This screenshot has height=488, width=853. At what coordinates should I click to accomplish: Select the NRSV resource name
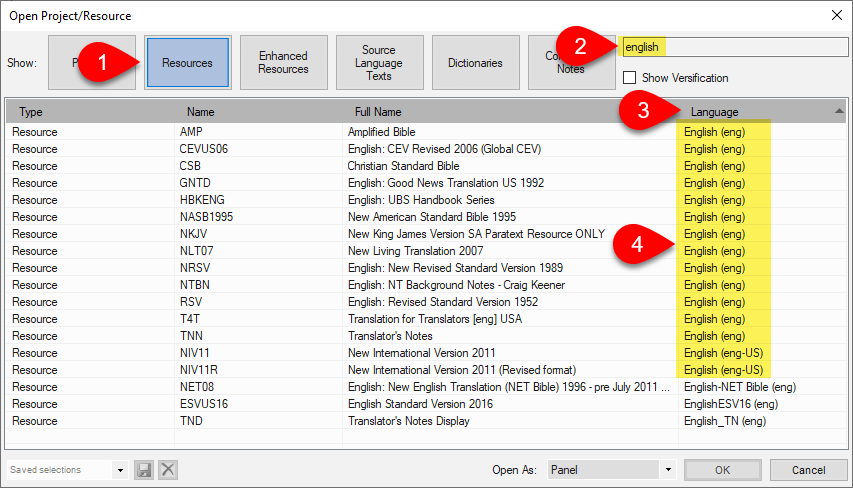click(195, 268)
